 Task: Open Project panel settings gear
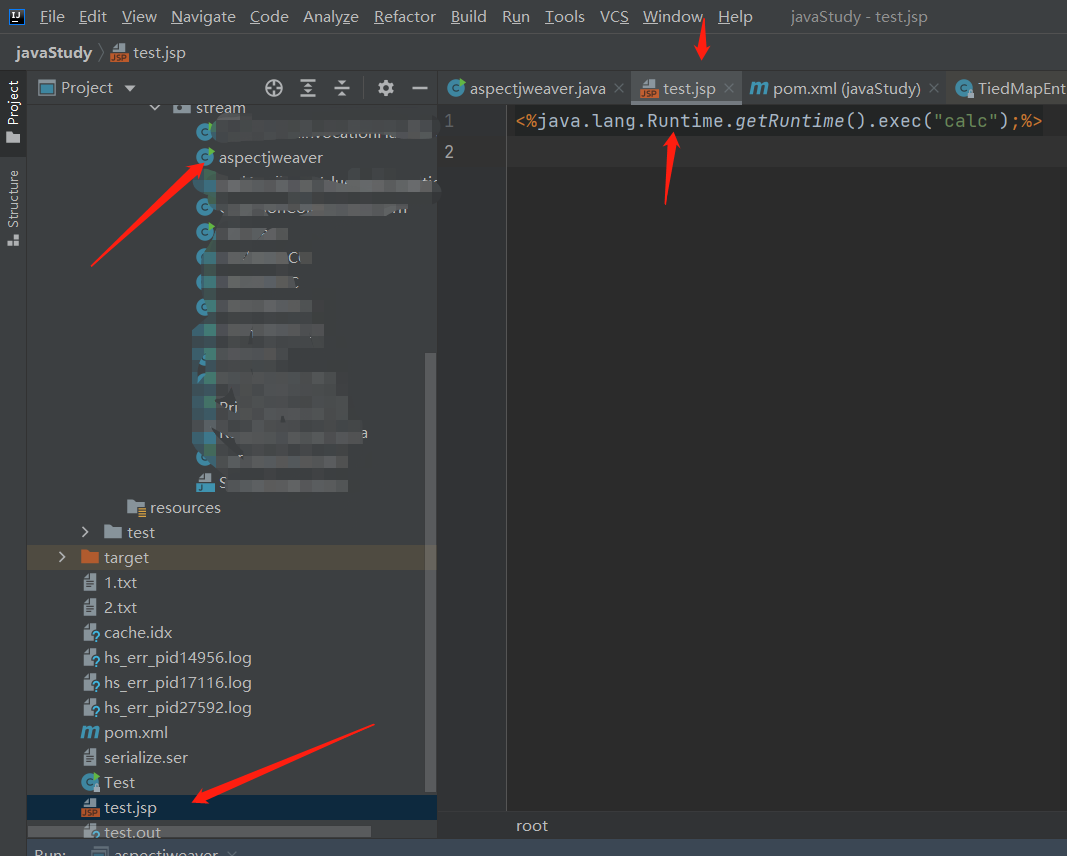point(386,88)
